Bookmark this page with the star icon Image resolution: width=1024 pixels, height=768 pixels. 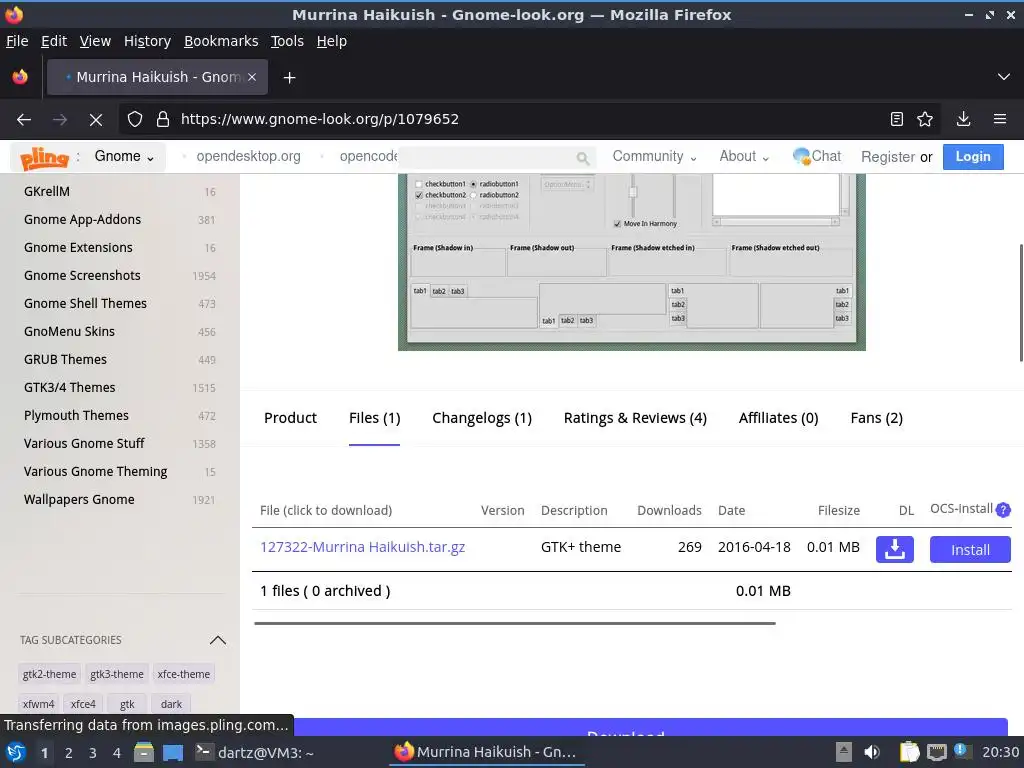[925, 119]
